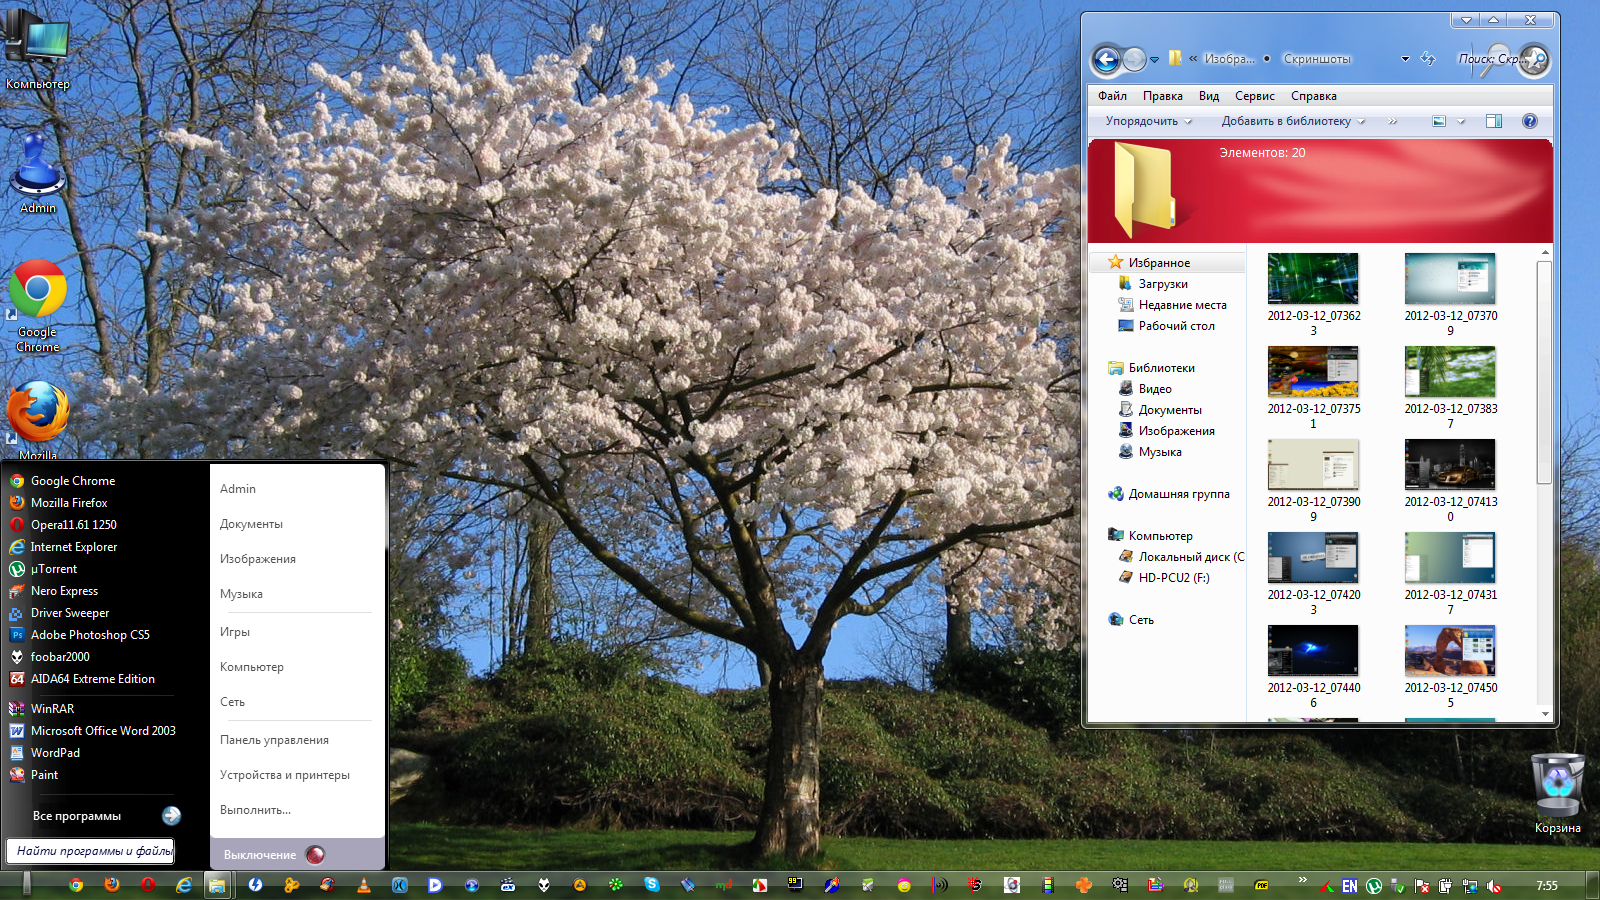Switch the EN language indicator in the tray
The height and width of the screenshot is (900, 1600).
point(1350,886)
